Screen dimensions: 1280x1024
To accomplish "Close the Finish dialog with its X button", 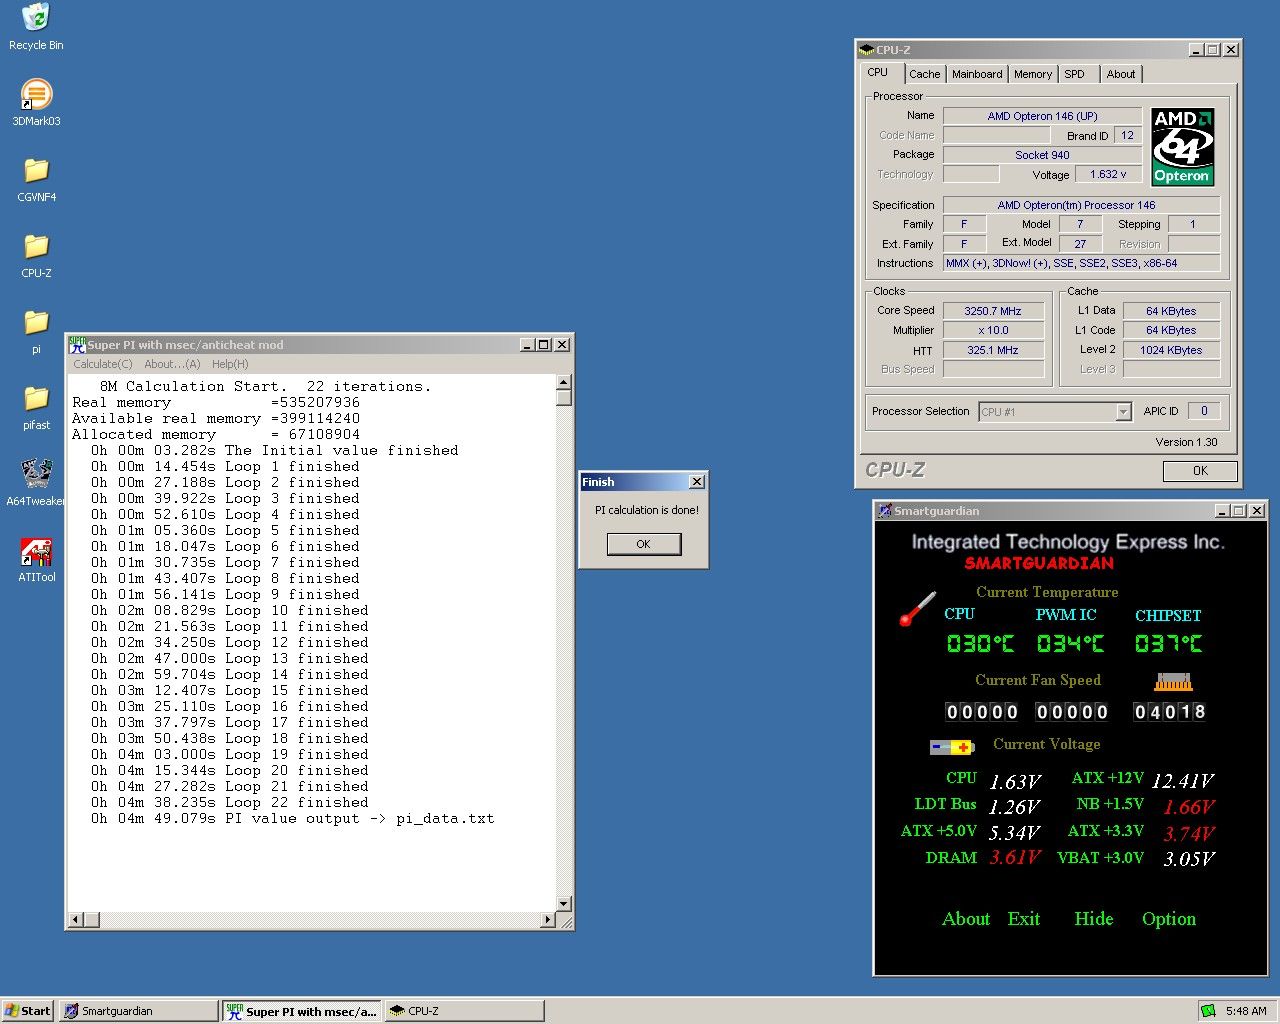I will (x=697, y=482).
